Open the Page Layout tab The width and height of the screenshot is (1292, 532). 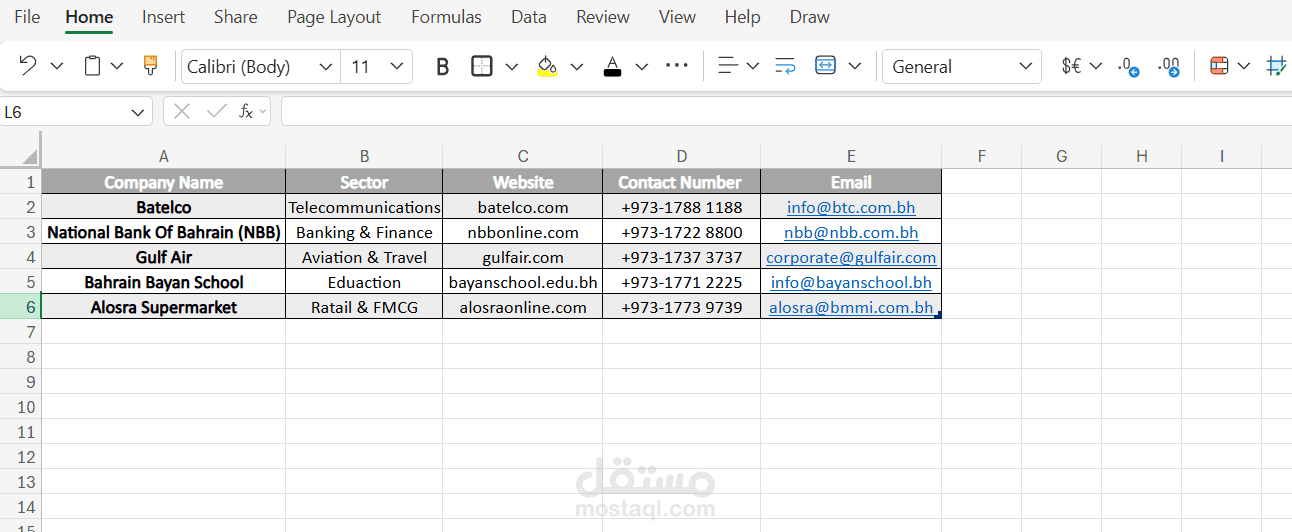pyautogui.click(x=334, y=17)
